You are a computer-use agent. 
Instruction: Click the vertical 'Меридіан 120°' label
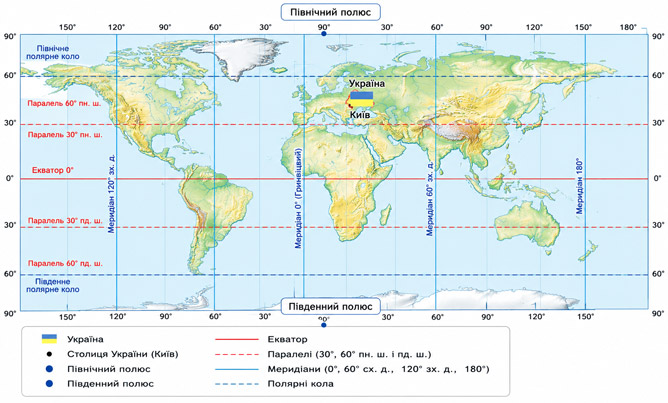111,194
